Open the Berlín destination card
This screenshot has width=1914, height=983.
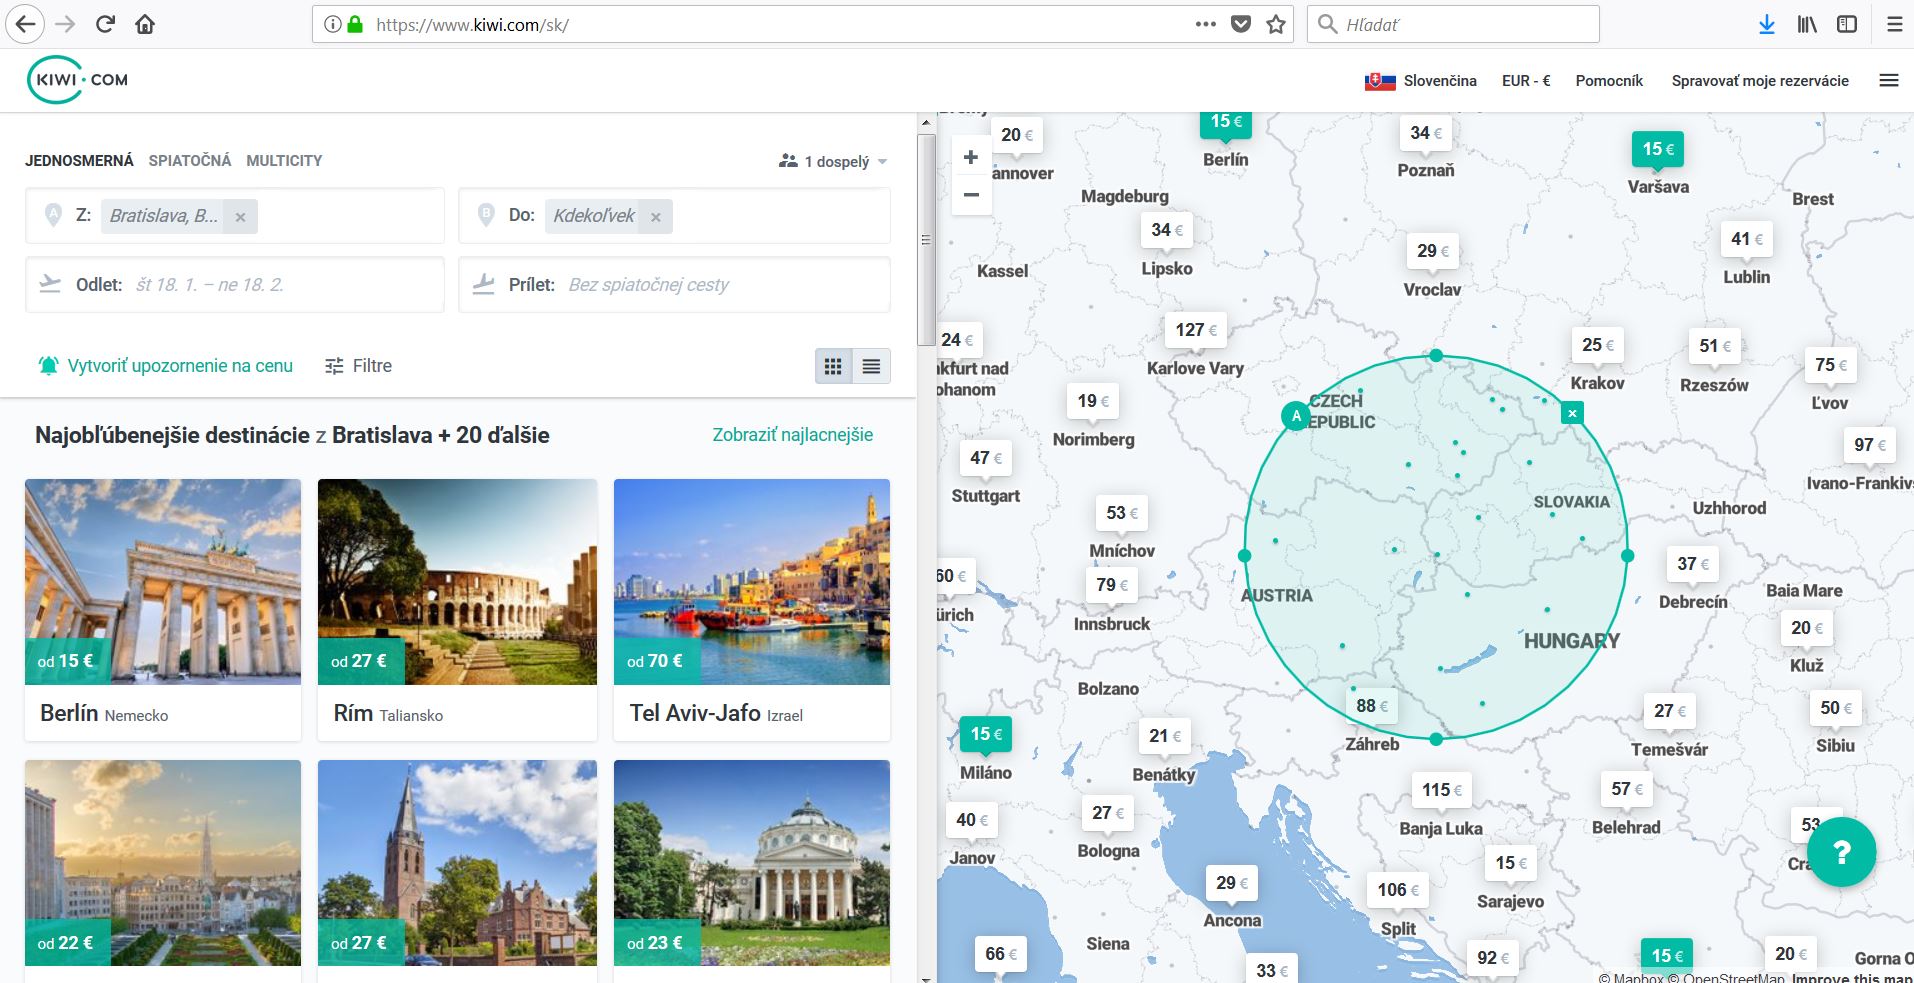coord(163,609)
